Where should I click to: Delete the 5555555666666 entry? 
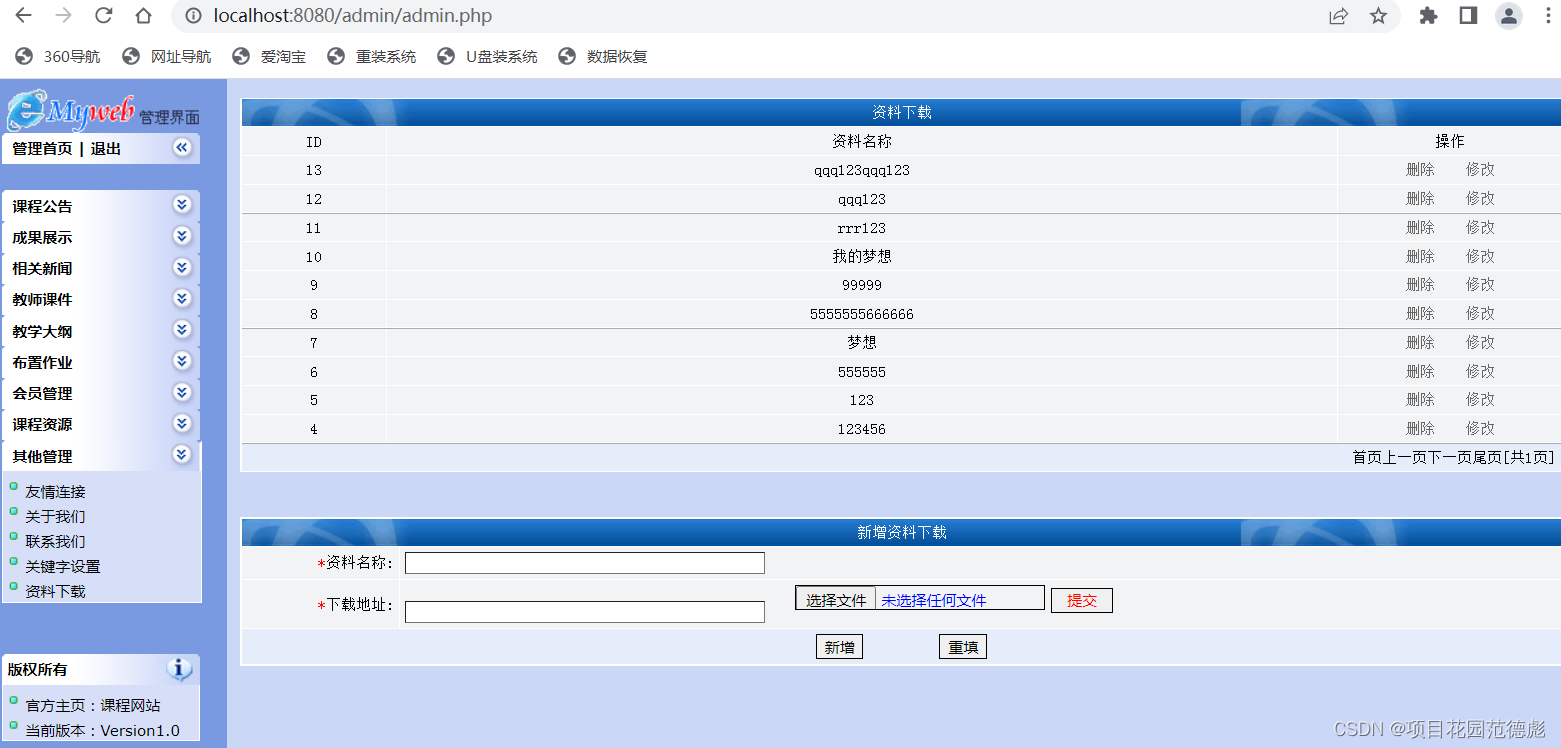[x=1420, y=314]
